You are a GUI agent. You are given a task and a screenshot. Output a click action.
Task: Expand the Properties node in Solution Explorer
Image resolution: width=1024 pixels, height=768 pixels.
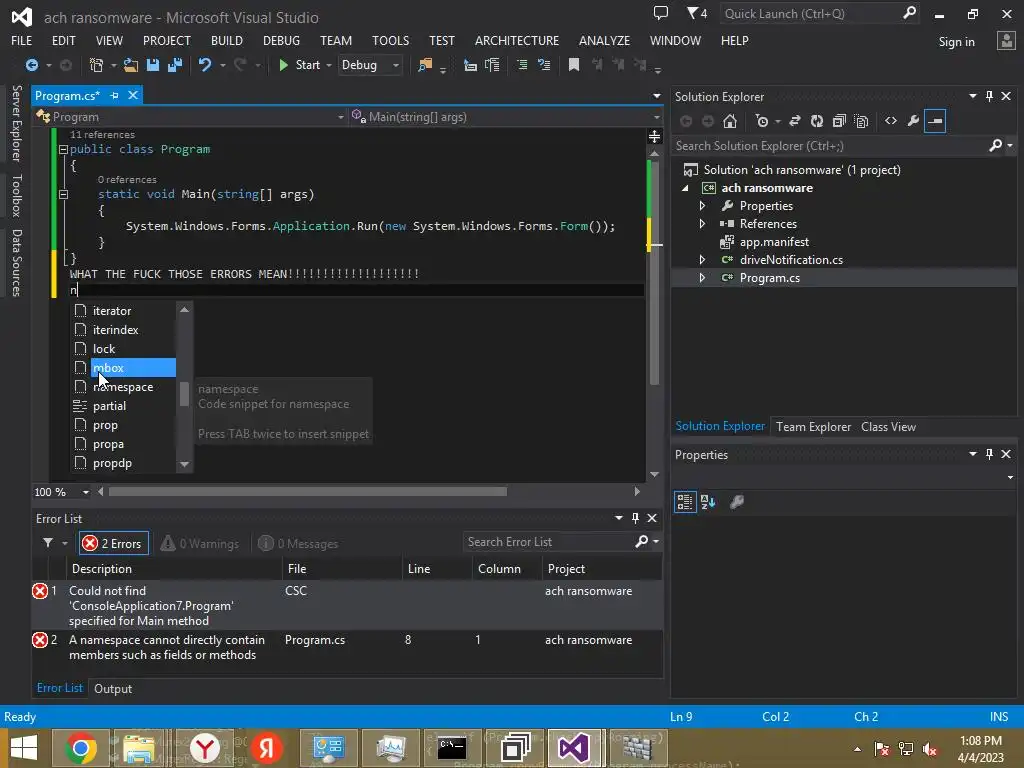(x=703, y=206)
